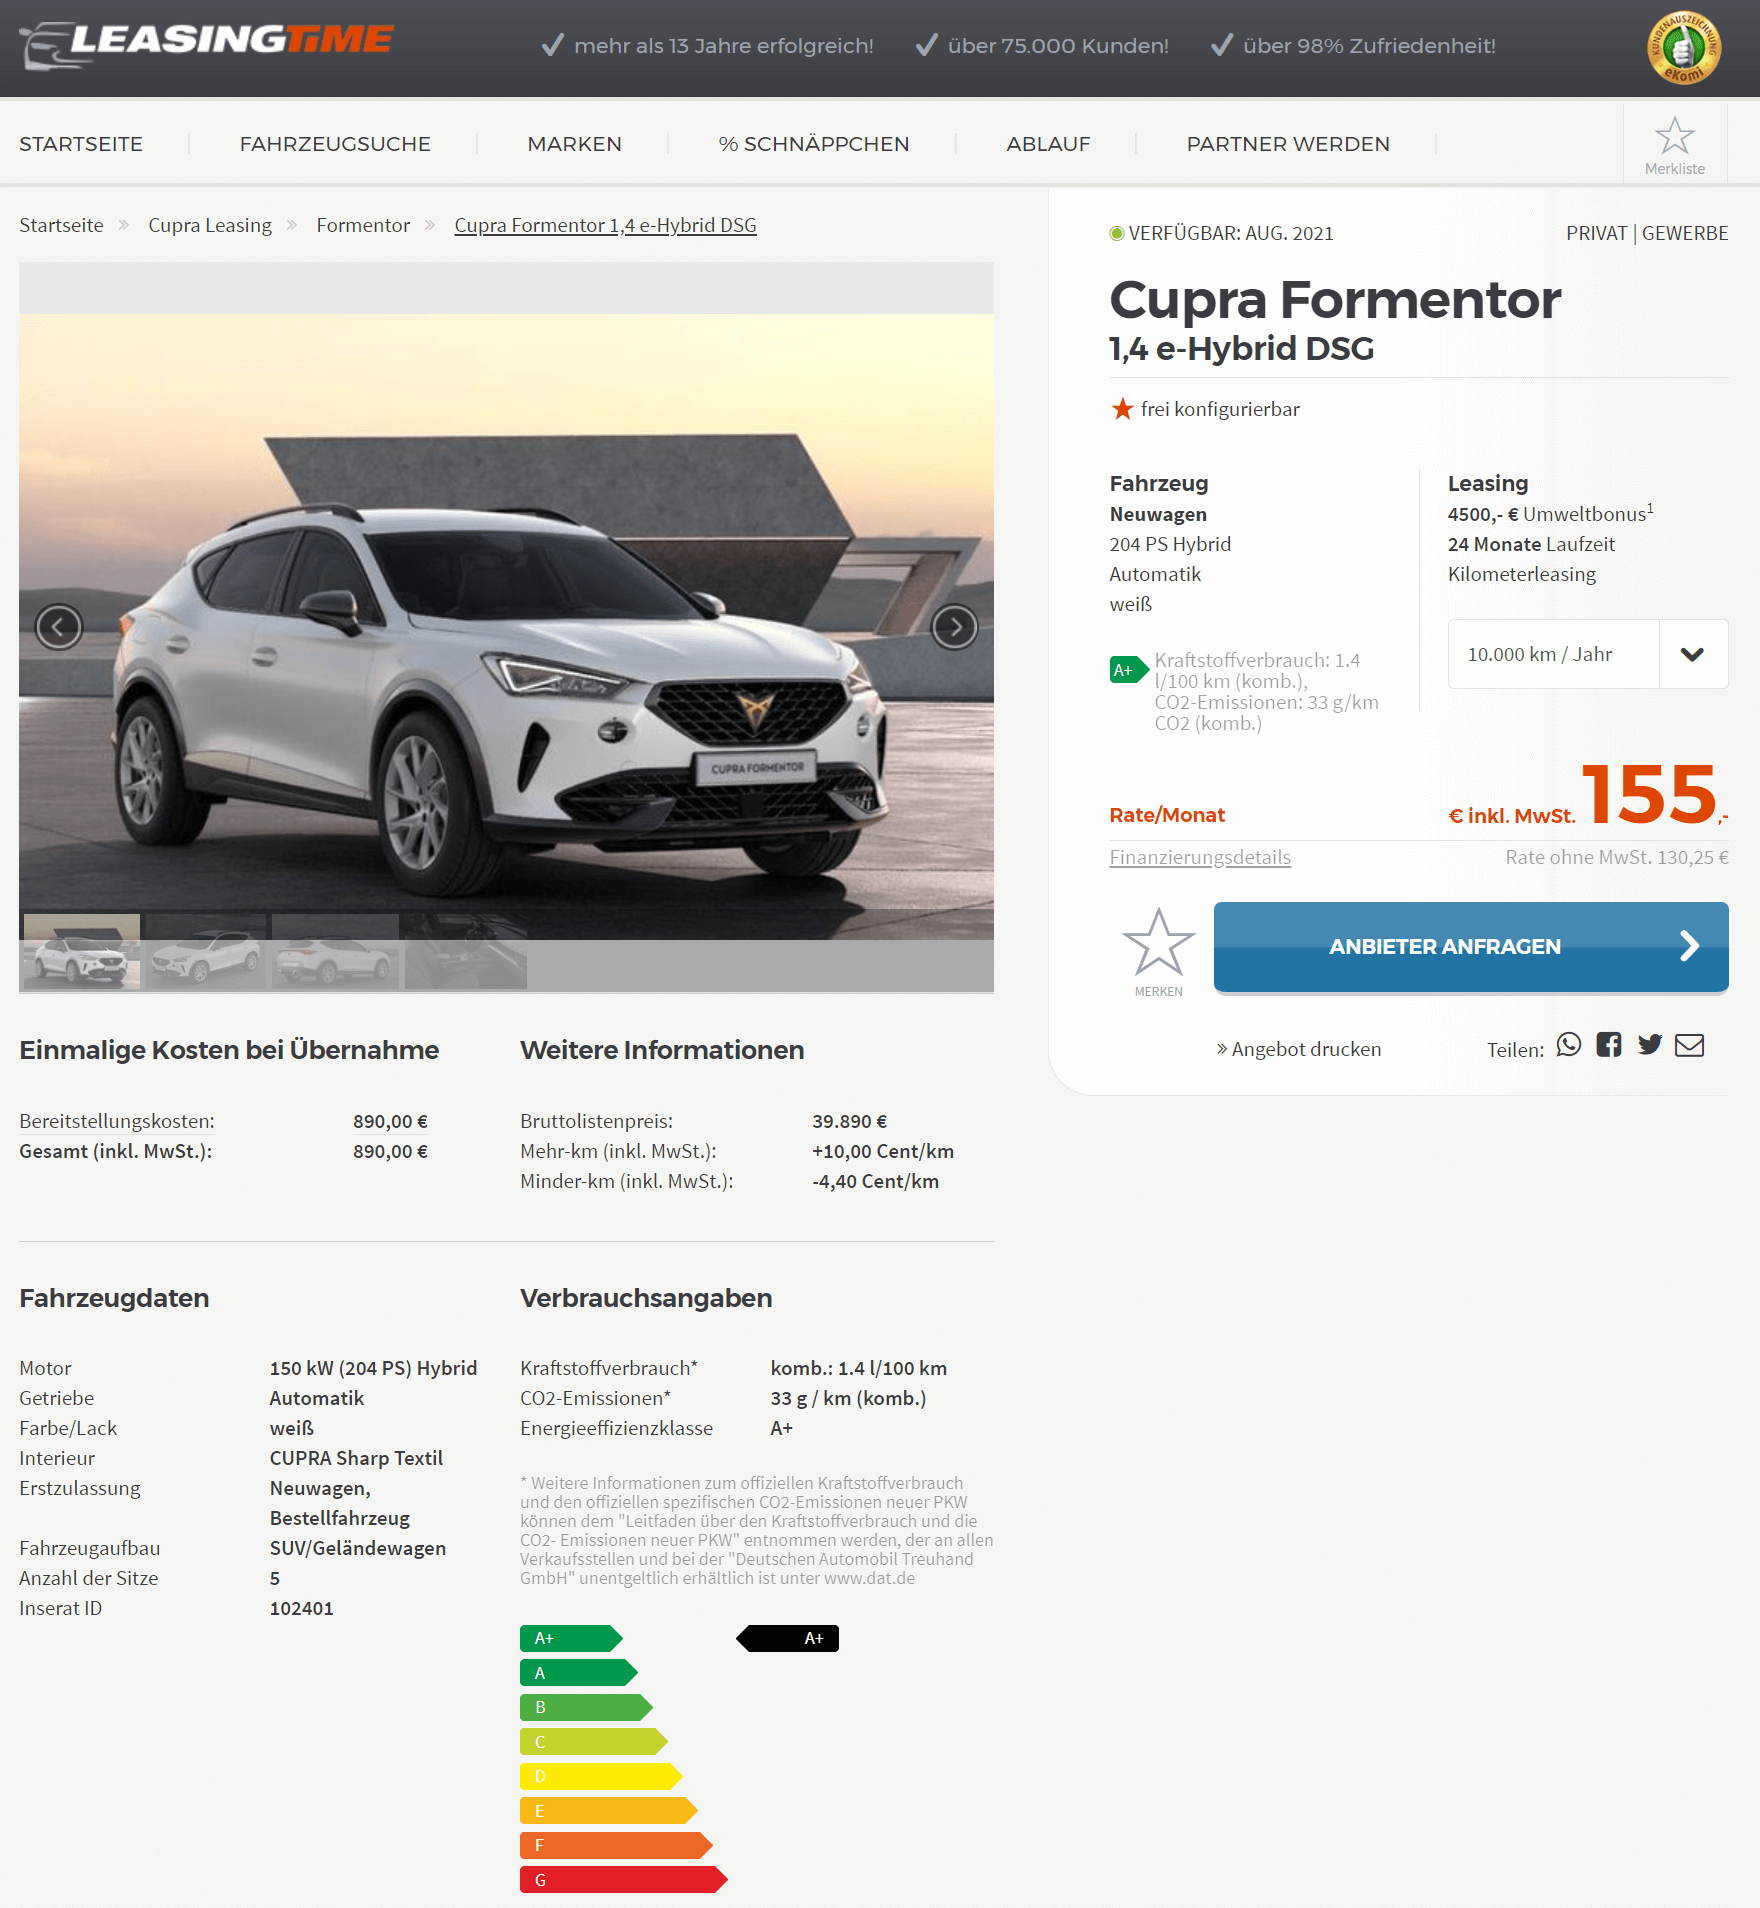
Task: Click the A+ efficiency badge near Kraftstoffverbrauch
Action: (x=1129, y=670)
